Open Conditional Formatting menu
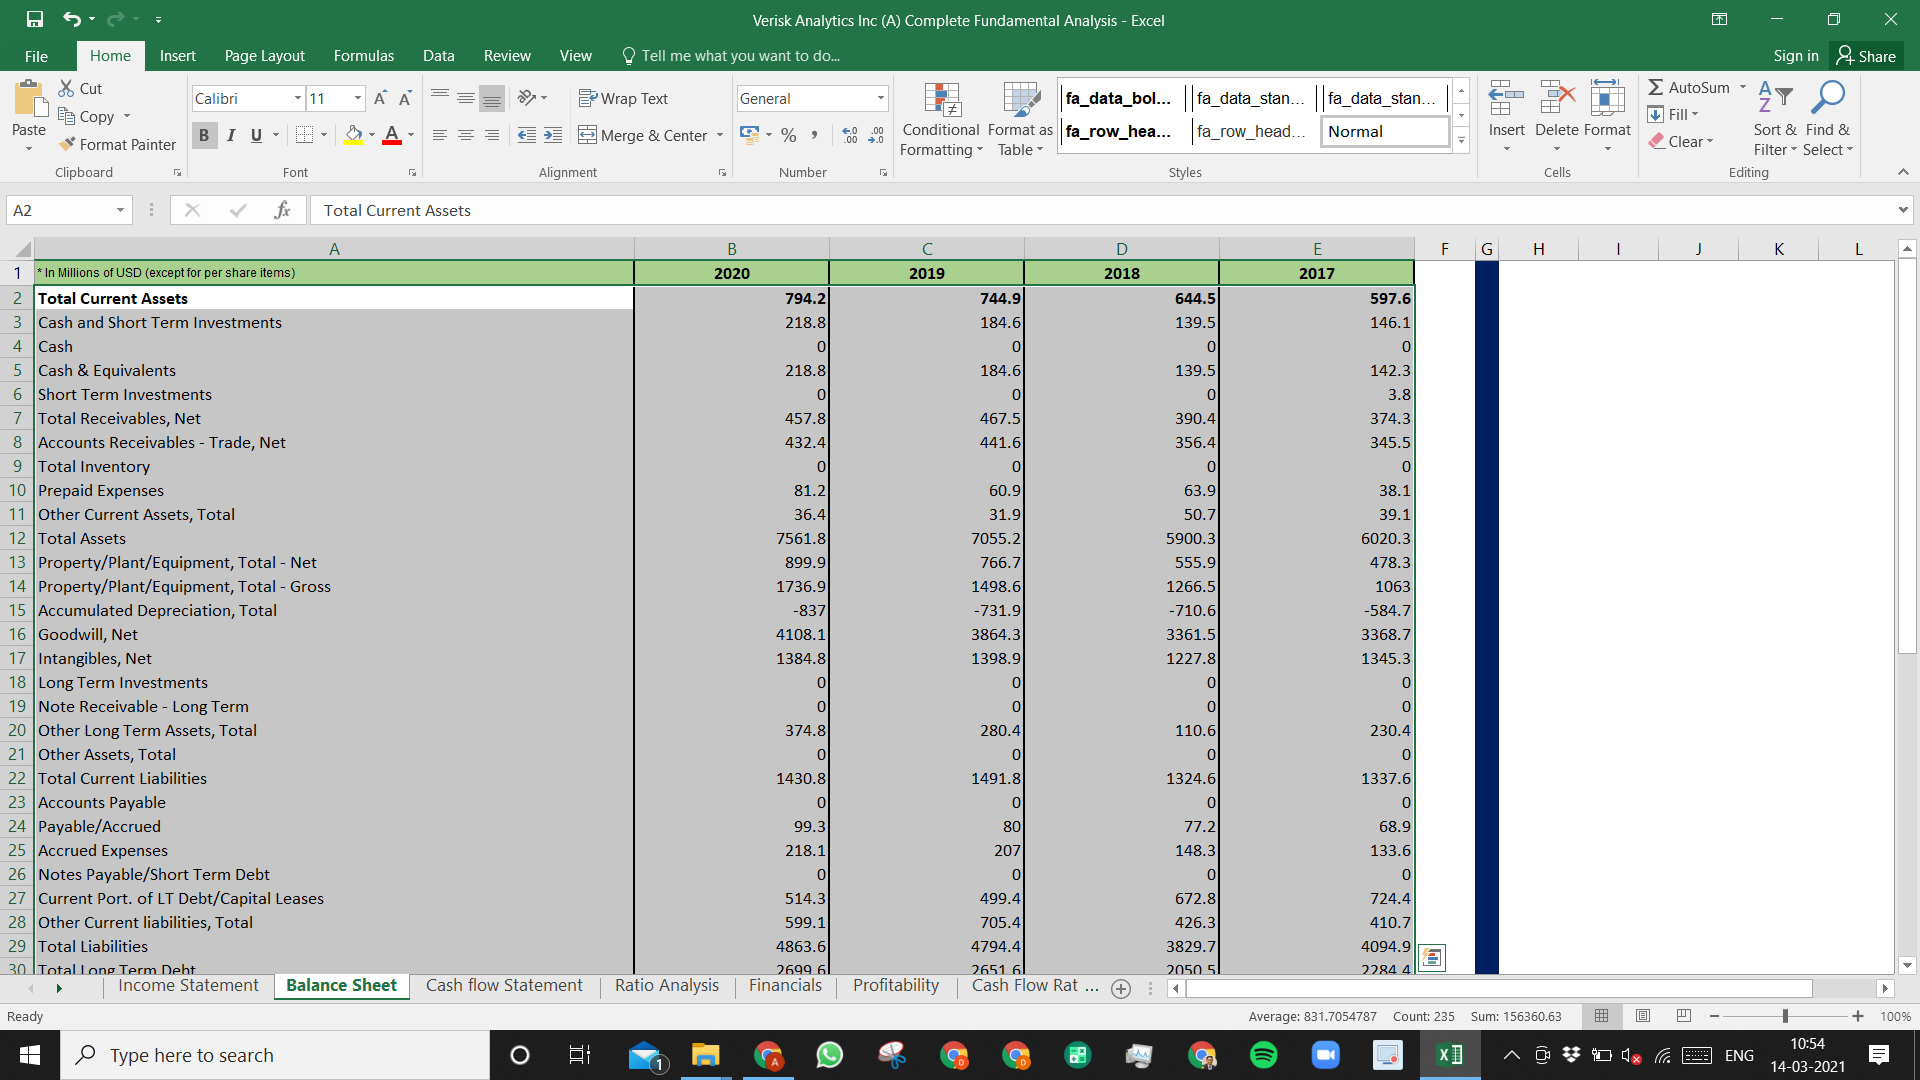1920x1080 pixels. (941, 119)
